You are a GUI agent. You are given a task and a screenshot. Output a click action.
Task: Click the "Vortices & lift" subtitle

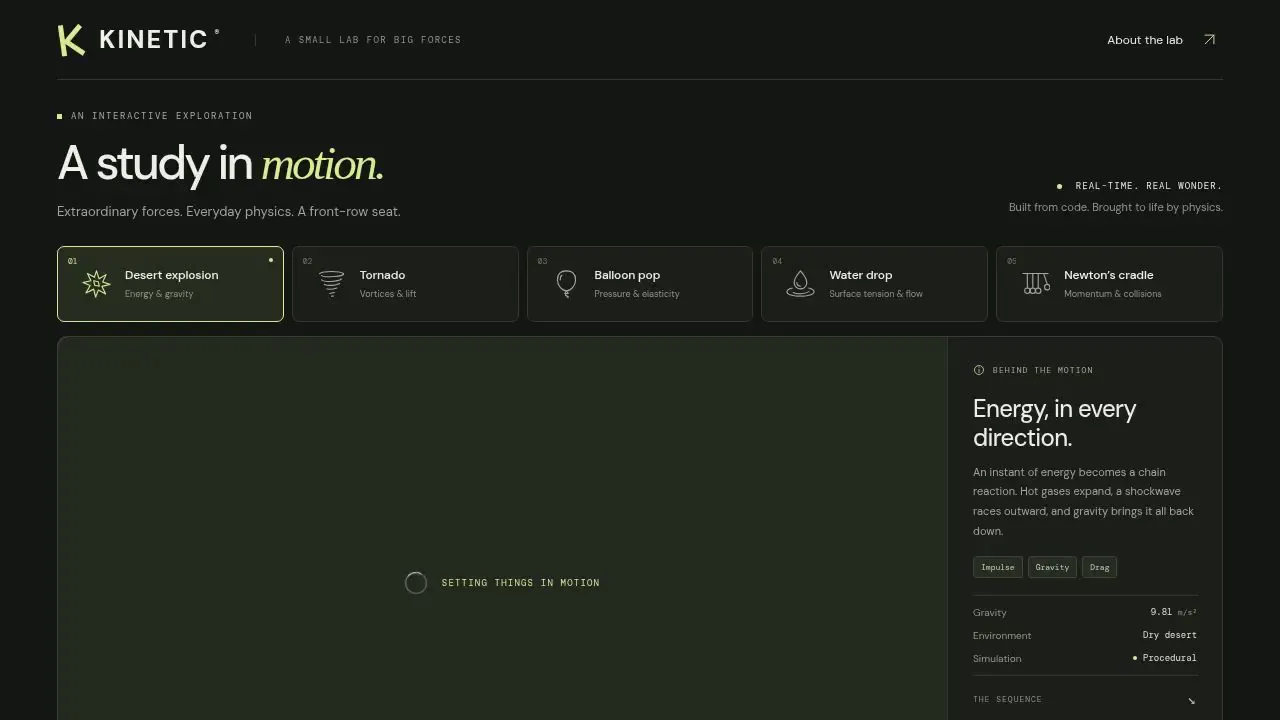pos(388,294)
